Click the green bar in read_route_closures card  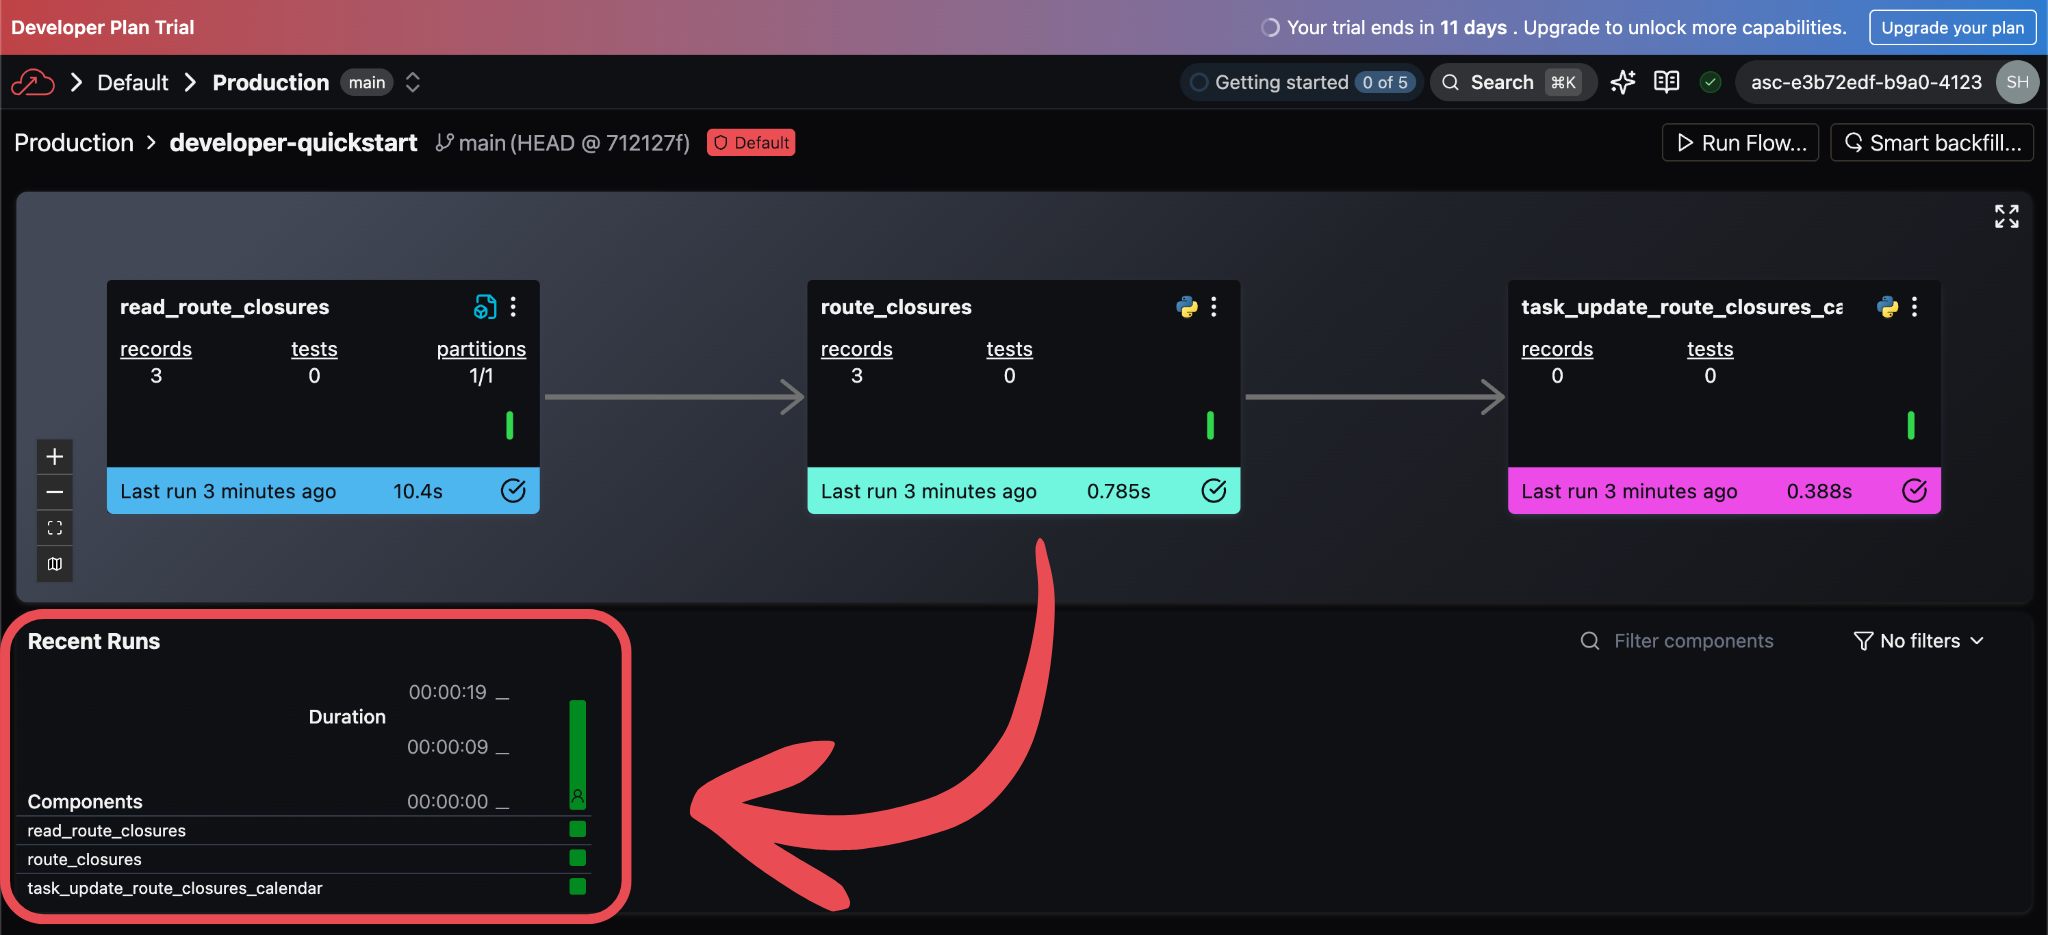[x=510, y=425]
